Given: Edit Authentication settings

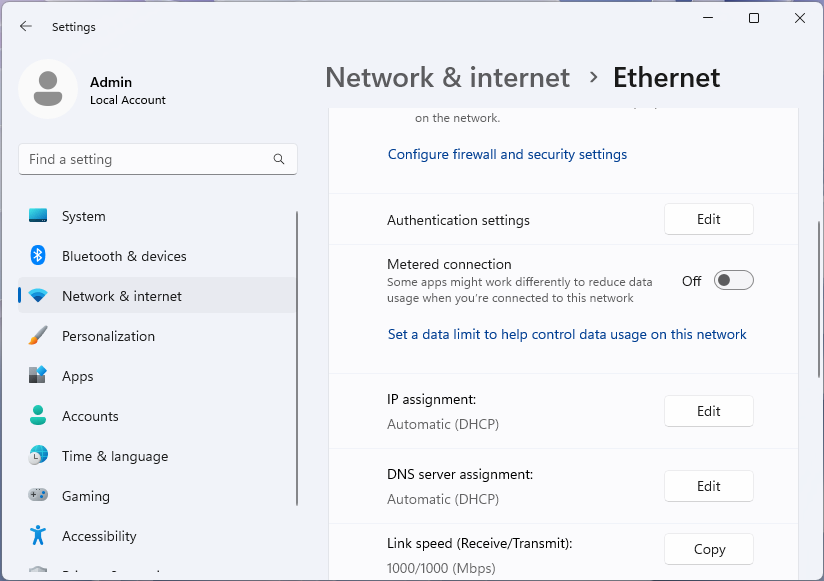Looking at the screenshot, I should [x=708, y=219].
